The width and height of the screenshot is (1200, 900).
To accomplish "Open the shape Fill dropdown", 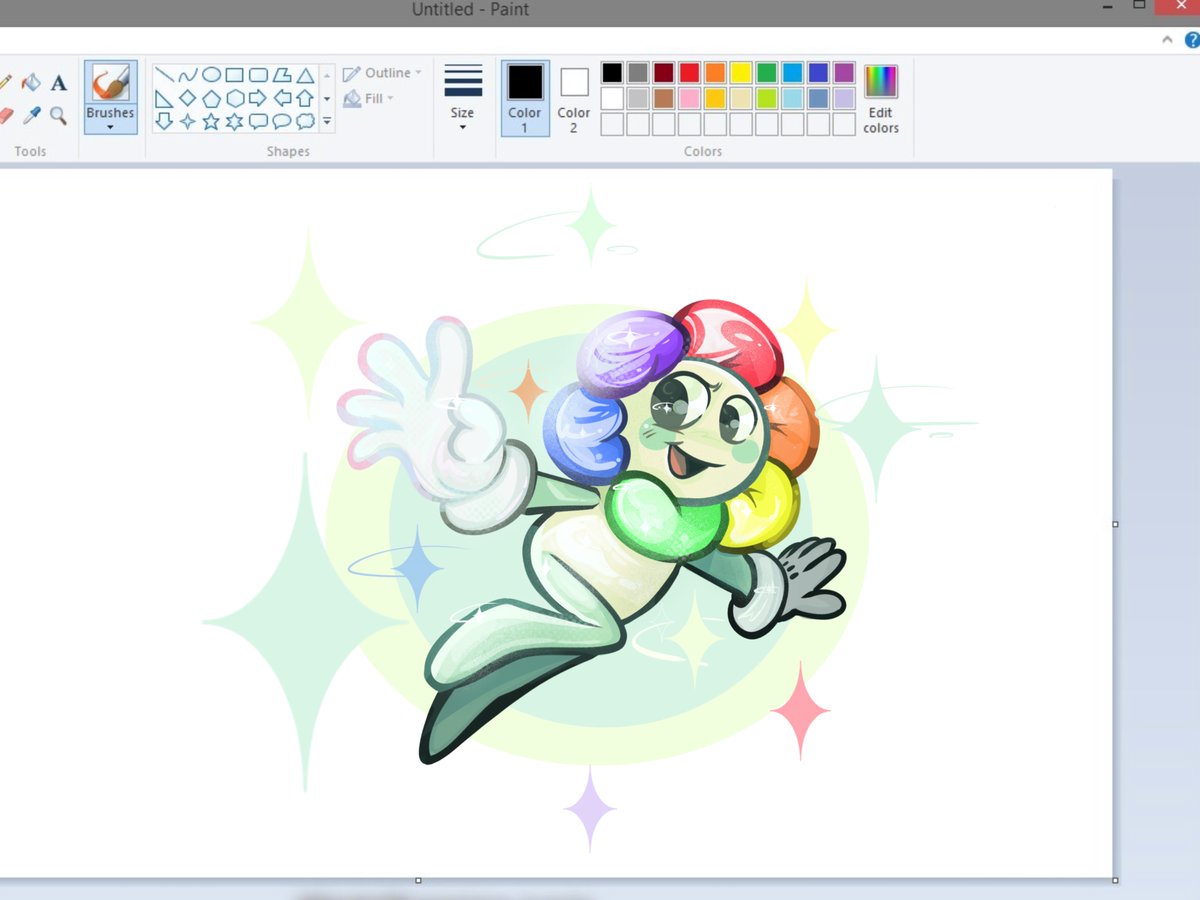I will 368,98.
